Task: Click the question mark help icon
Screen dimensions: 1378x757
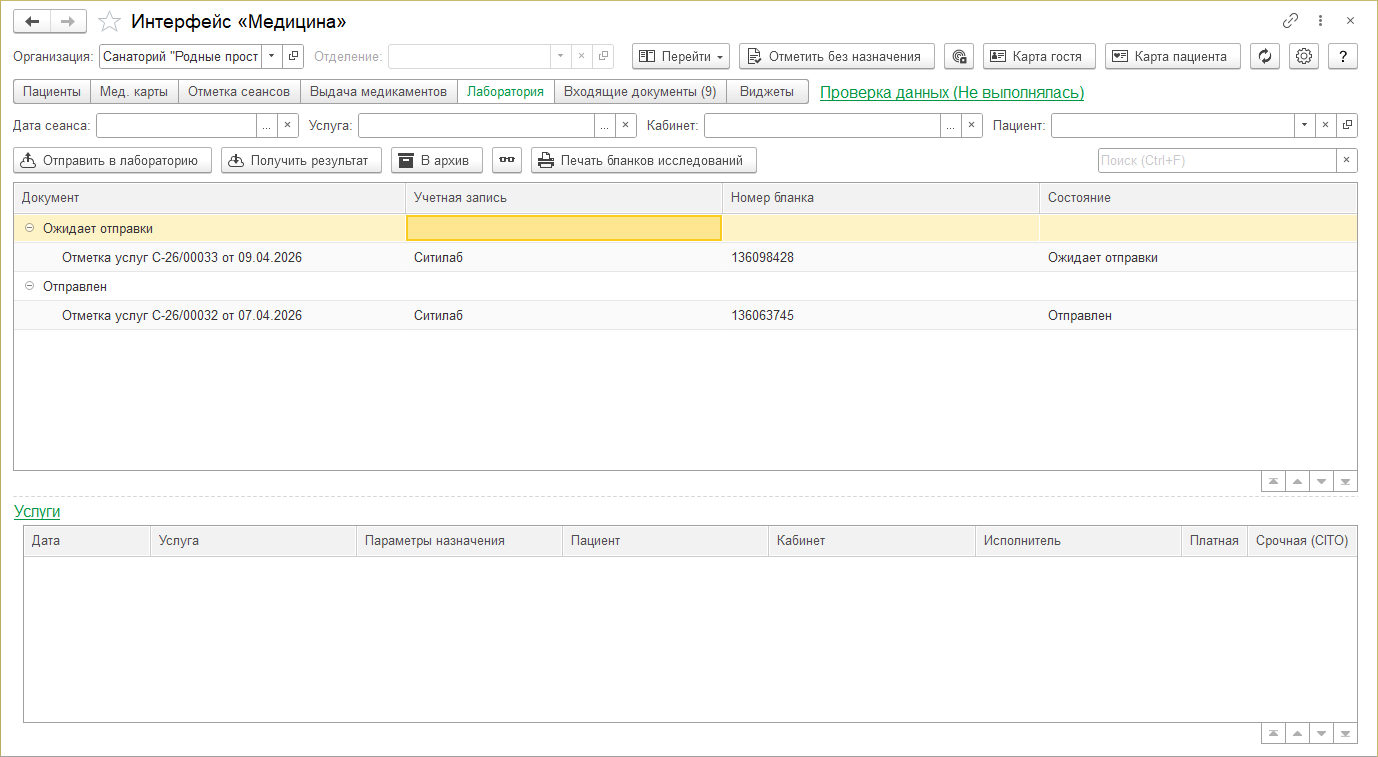Action: coord(1343,57)
